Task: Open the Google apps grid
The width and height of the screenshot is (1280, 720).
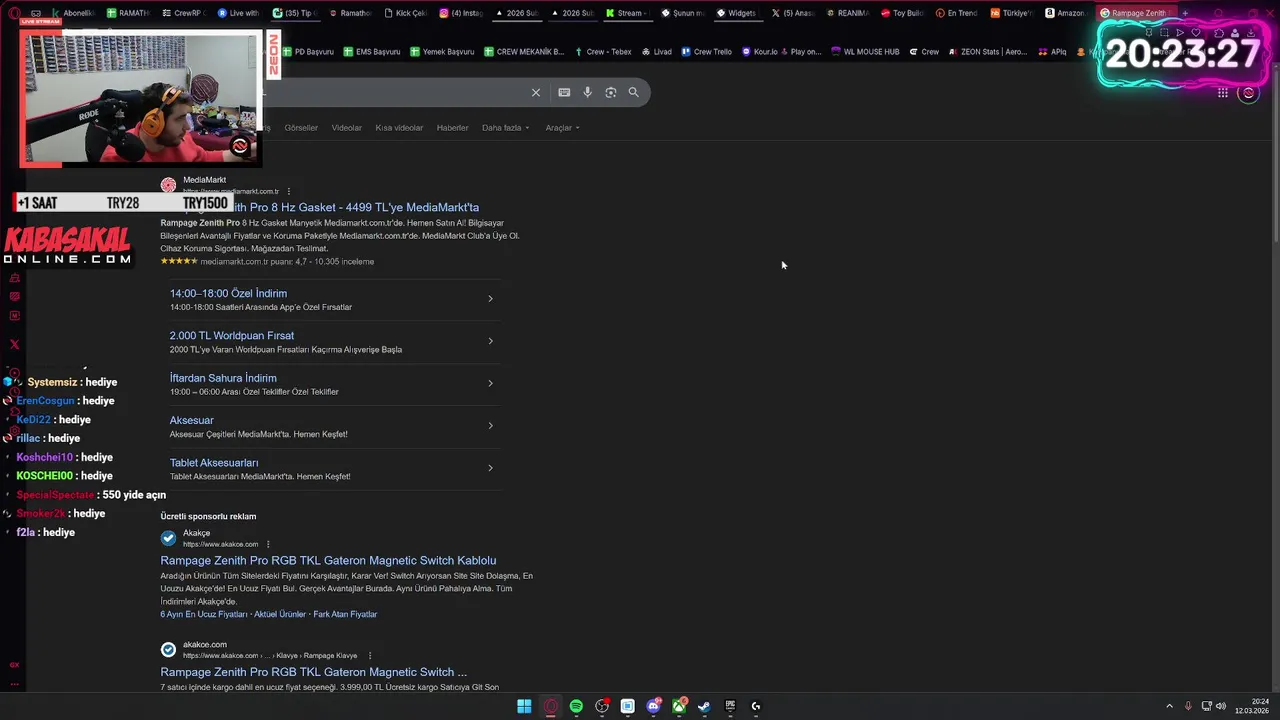Action: tap(1223, 93)
